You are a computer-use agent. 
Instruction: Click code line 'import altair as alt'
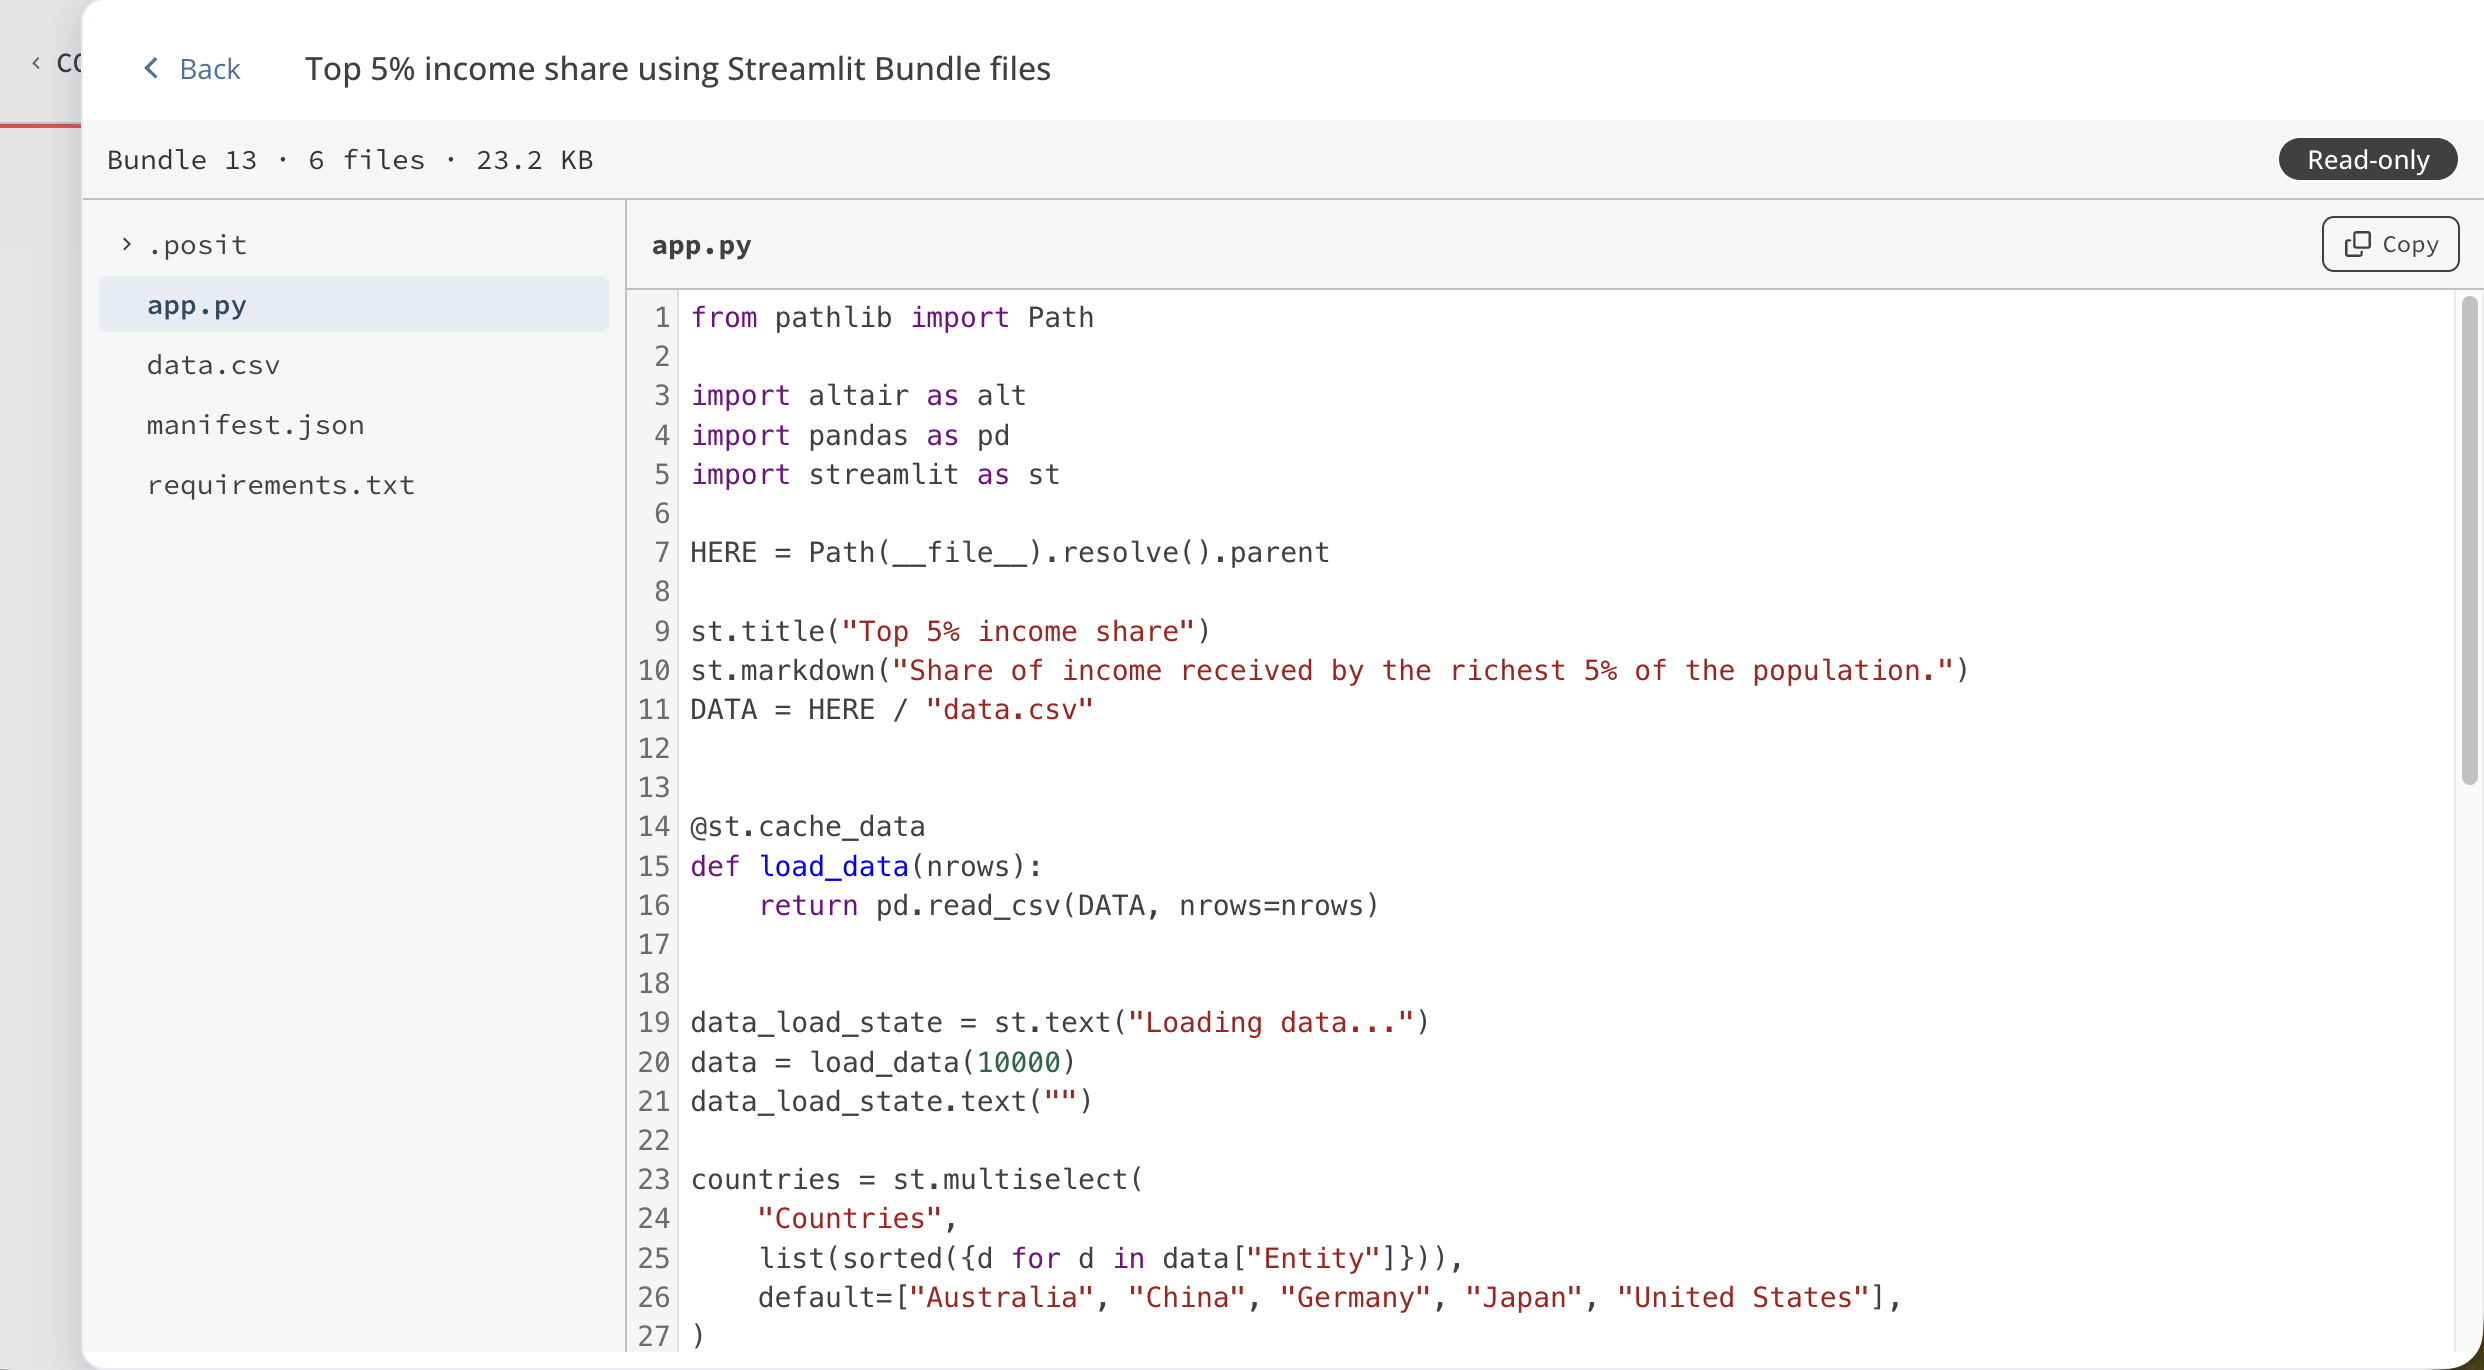859,396
